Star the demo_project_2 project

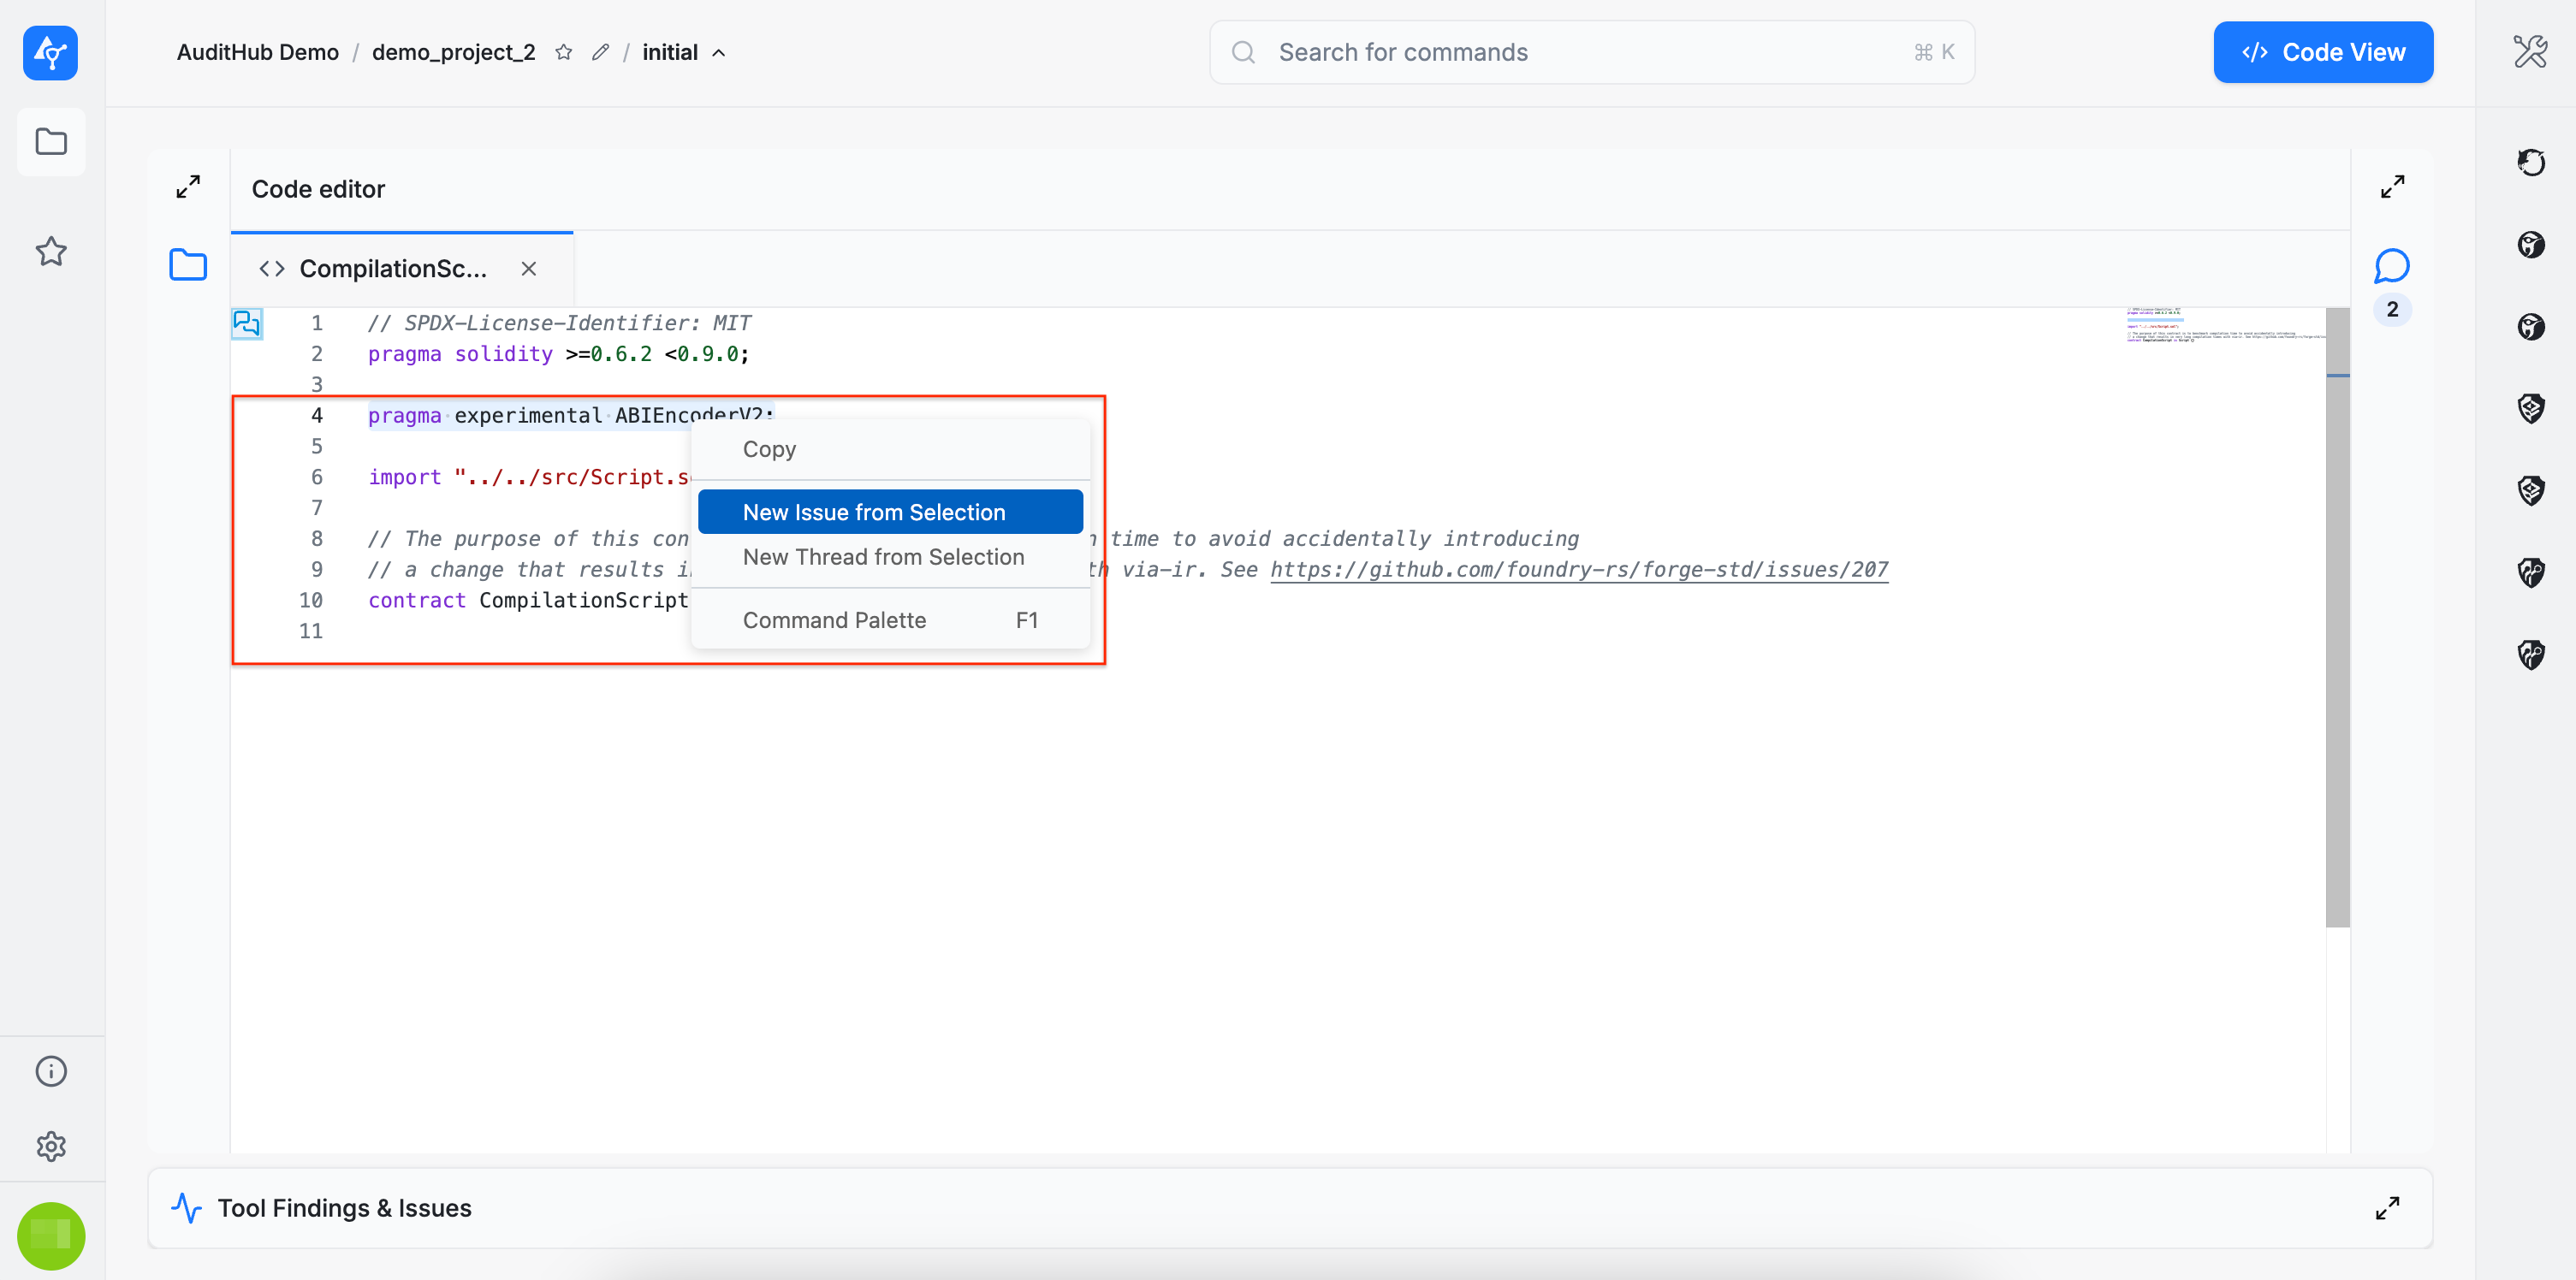[x=564, y=52]
